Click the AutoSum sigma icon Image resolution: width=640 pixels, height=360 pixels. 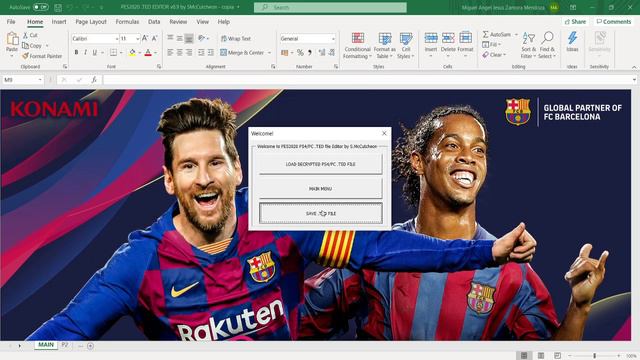pyautogui.click(x=486, y=34)
